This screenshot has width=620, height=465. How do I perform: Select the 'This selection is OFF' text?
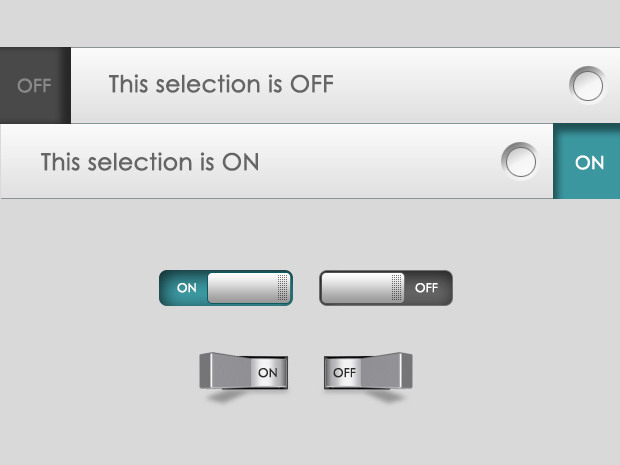[221, 84]
